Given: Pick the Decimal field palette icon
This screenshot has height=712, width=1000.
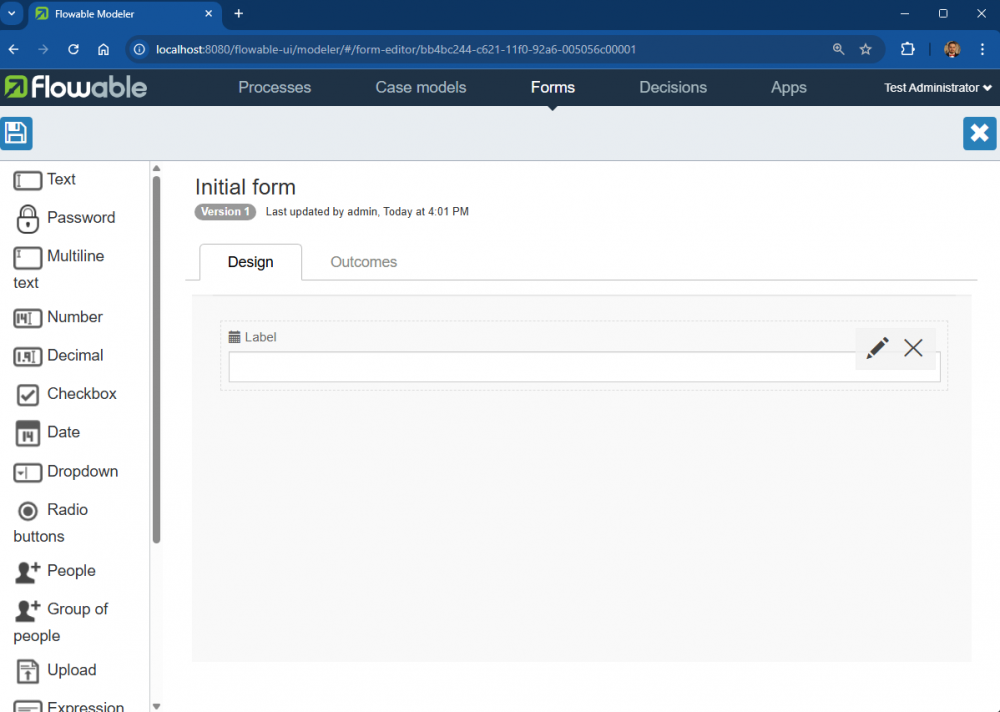Looking at the screenshot, I should (28, 356).
